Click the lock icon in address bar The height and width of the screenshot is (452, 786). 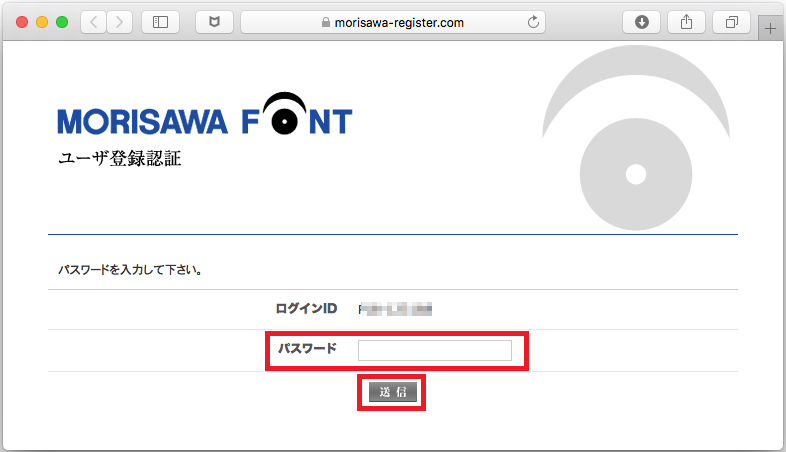pyautogui.click(x=324, y=22)
